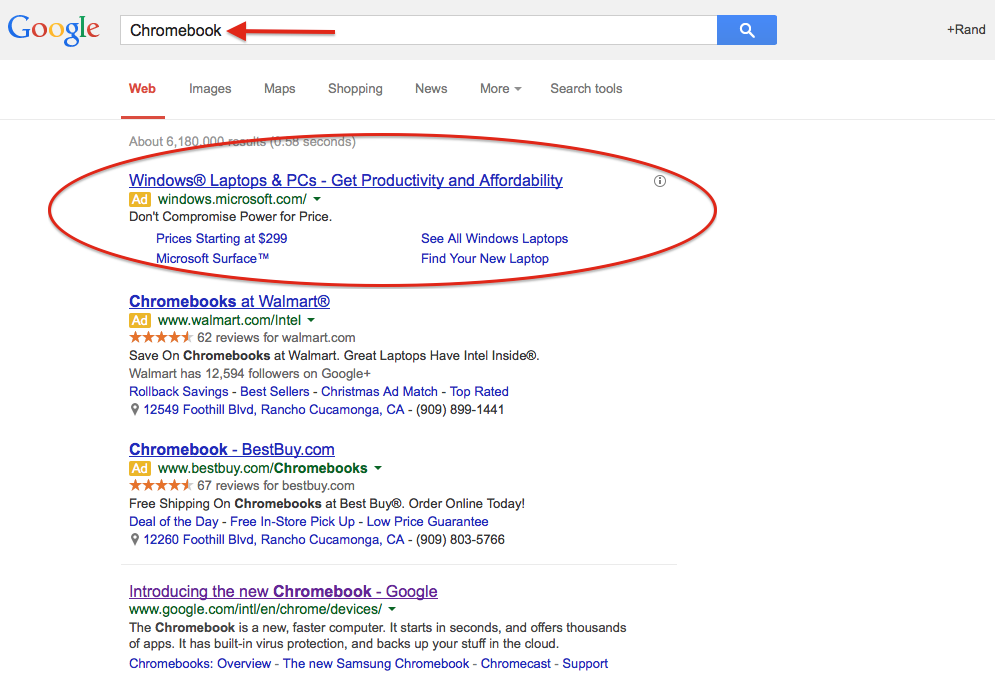The width and height of the screenshot is (995, 679).
Task: Open the More dropdown menu
Action: tap(500, 89)
